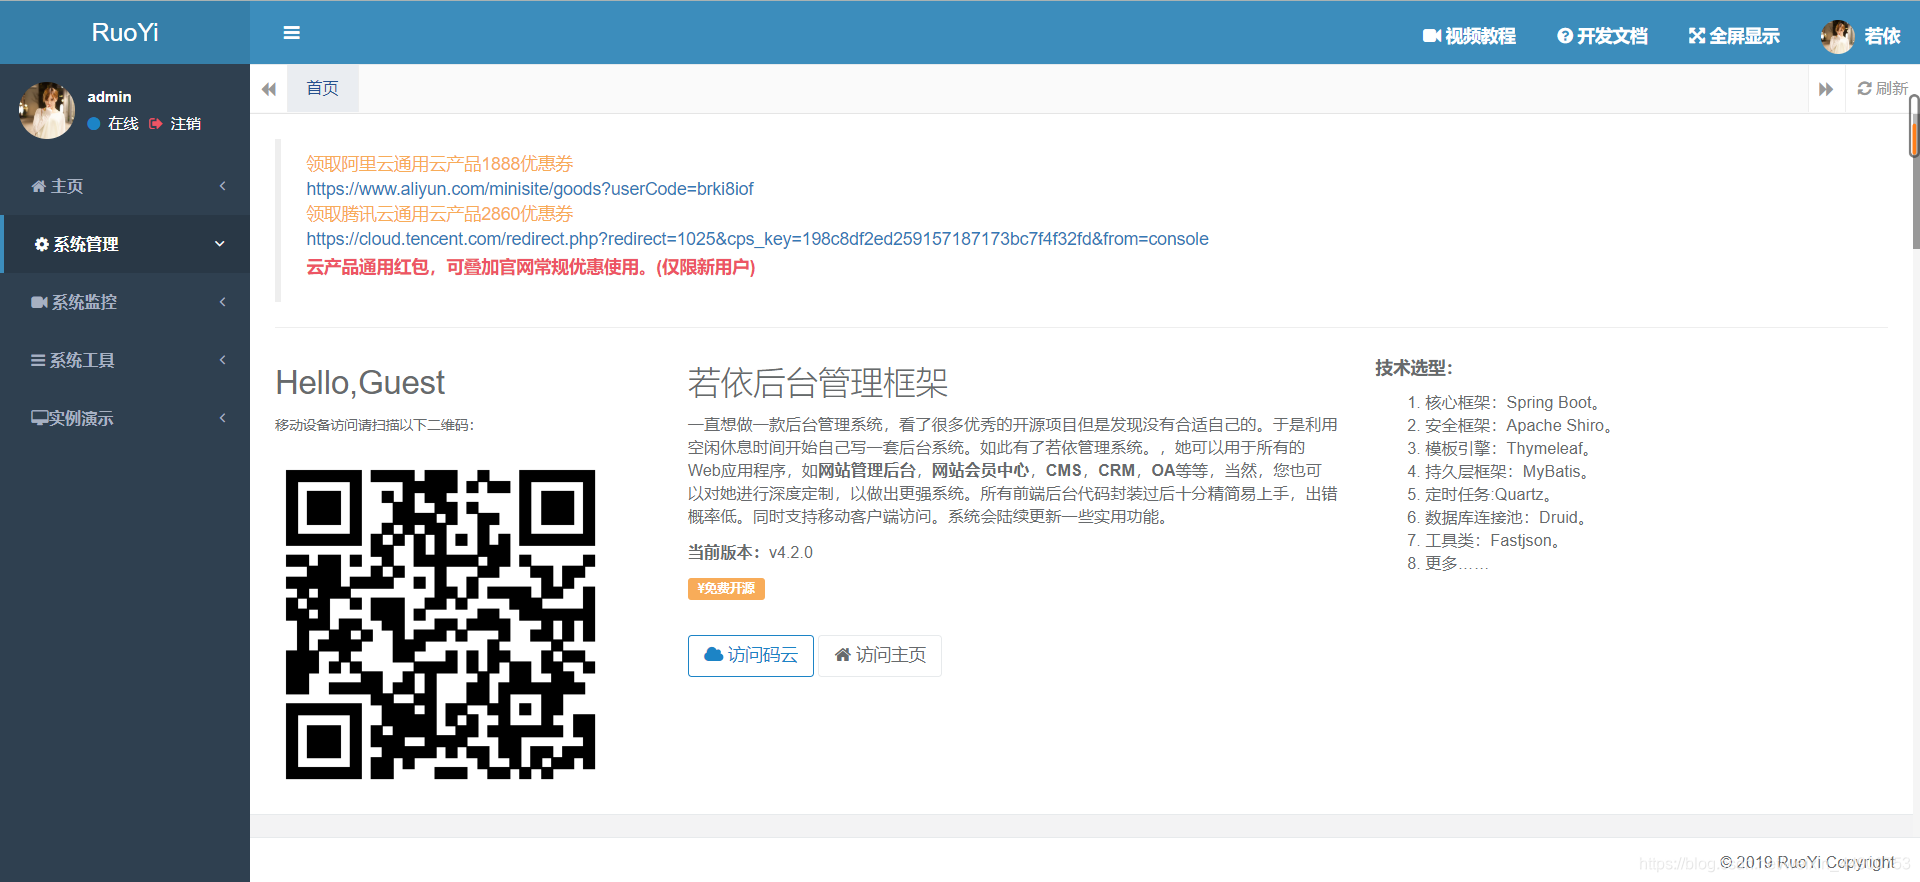Toggle the sidebar with the hamburger icon

tap(292, 33)
